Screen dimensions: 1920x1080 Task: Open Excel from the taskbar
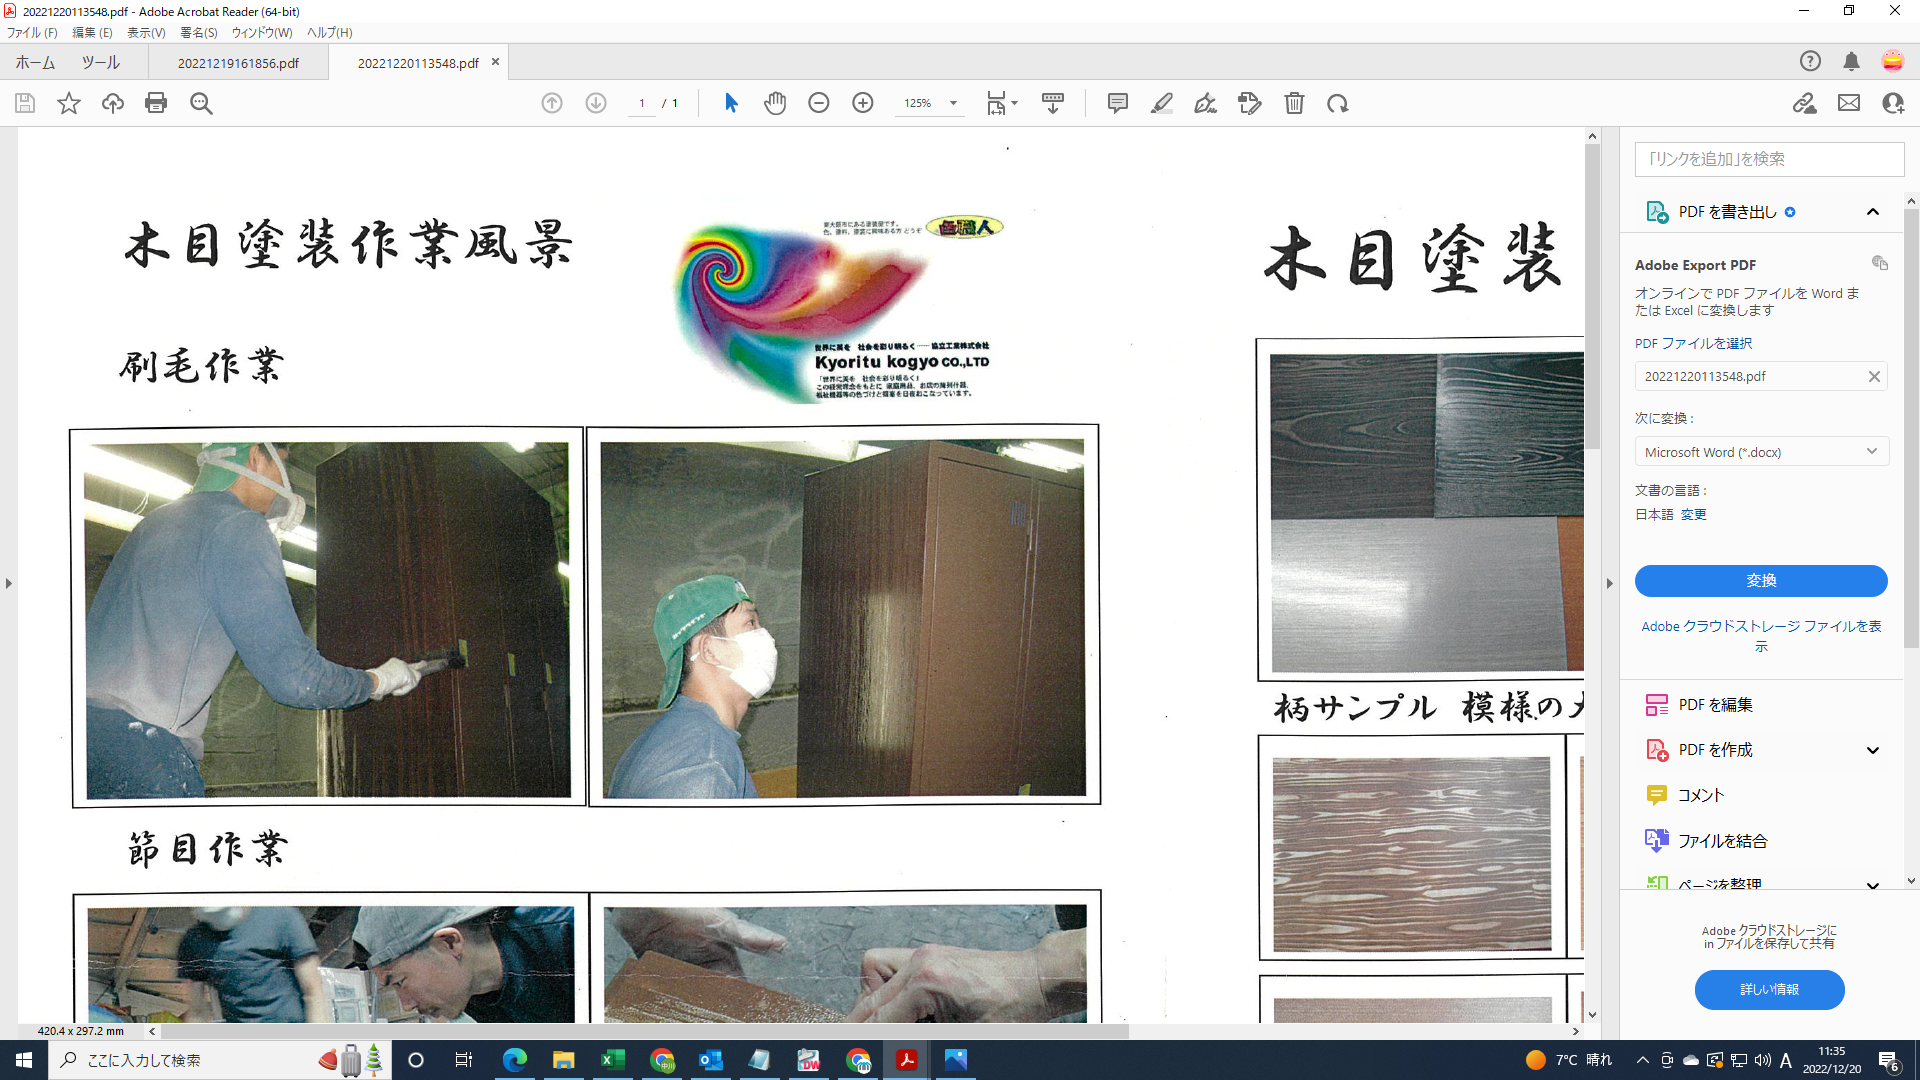tap(612, 1060)
